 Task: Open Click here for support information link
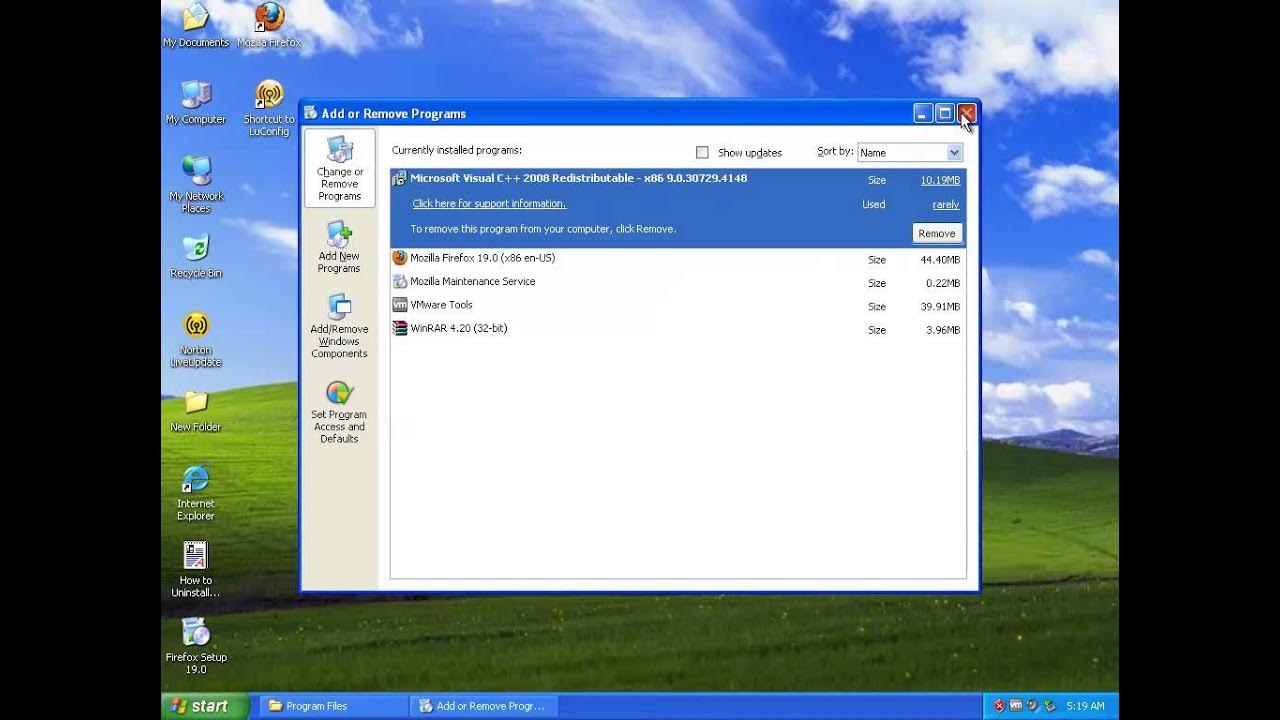point(489,204)
